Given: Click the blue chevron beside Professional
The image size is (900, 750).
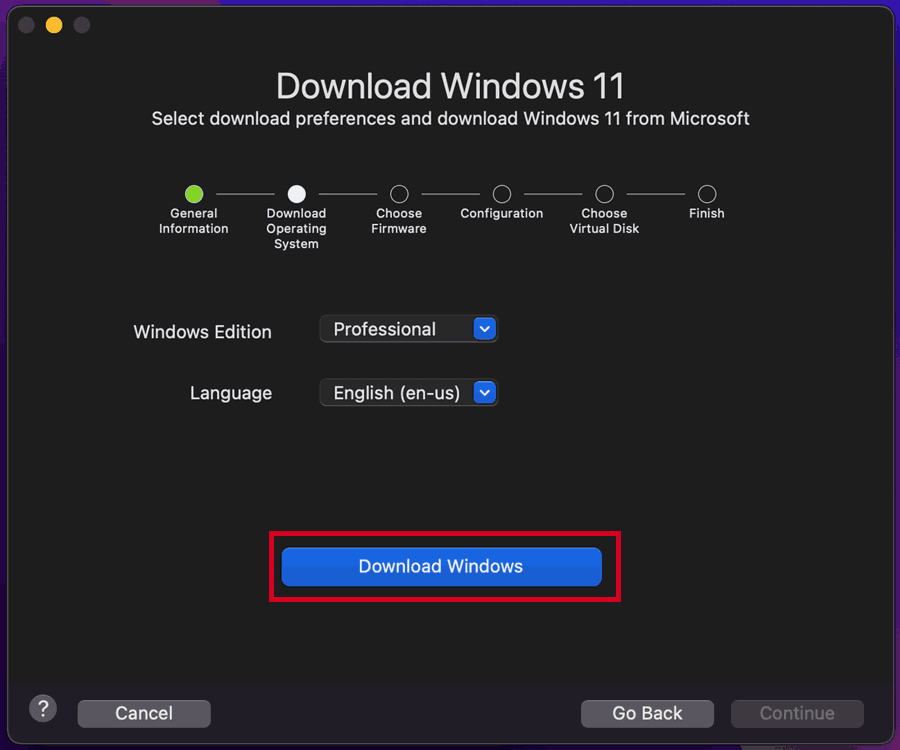Looking at the screenshot, I should pos(485,329).
